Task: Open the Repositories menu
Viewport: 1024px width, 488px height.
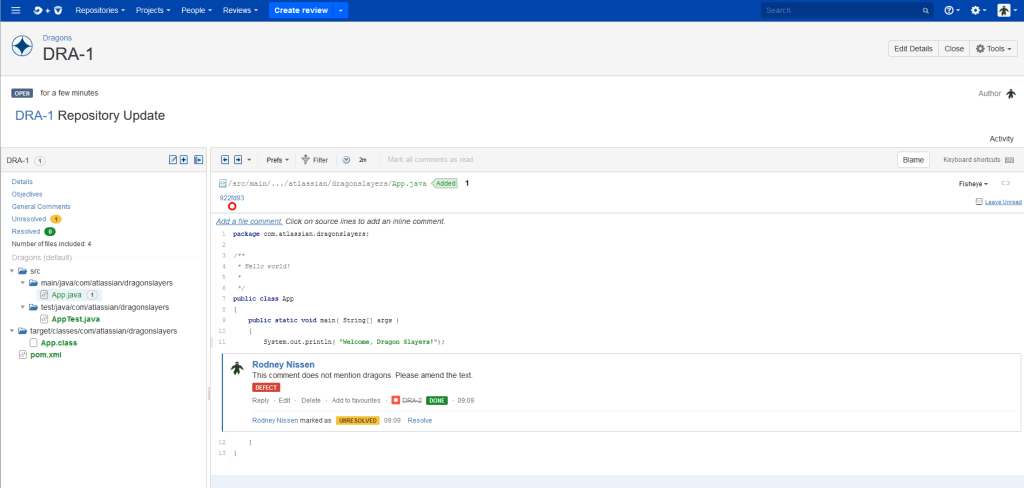Action: [100, 10]
